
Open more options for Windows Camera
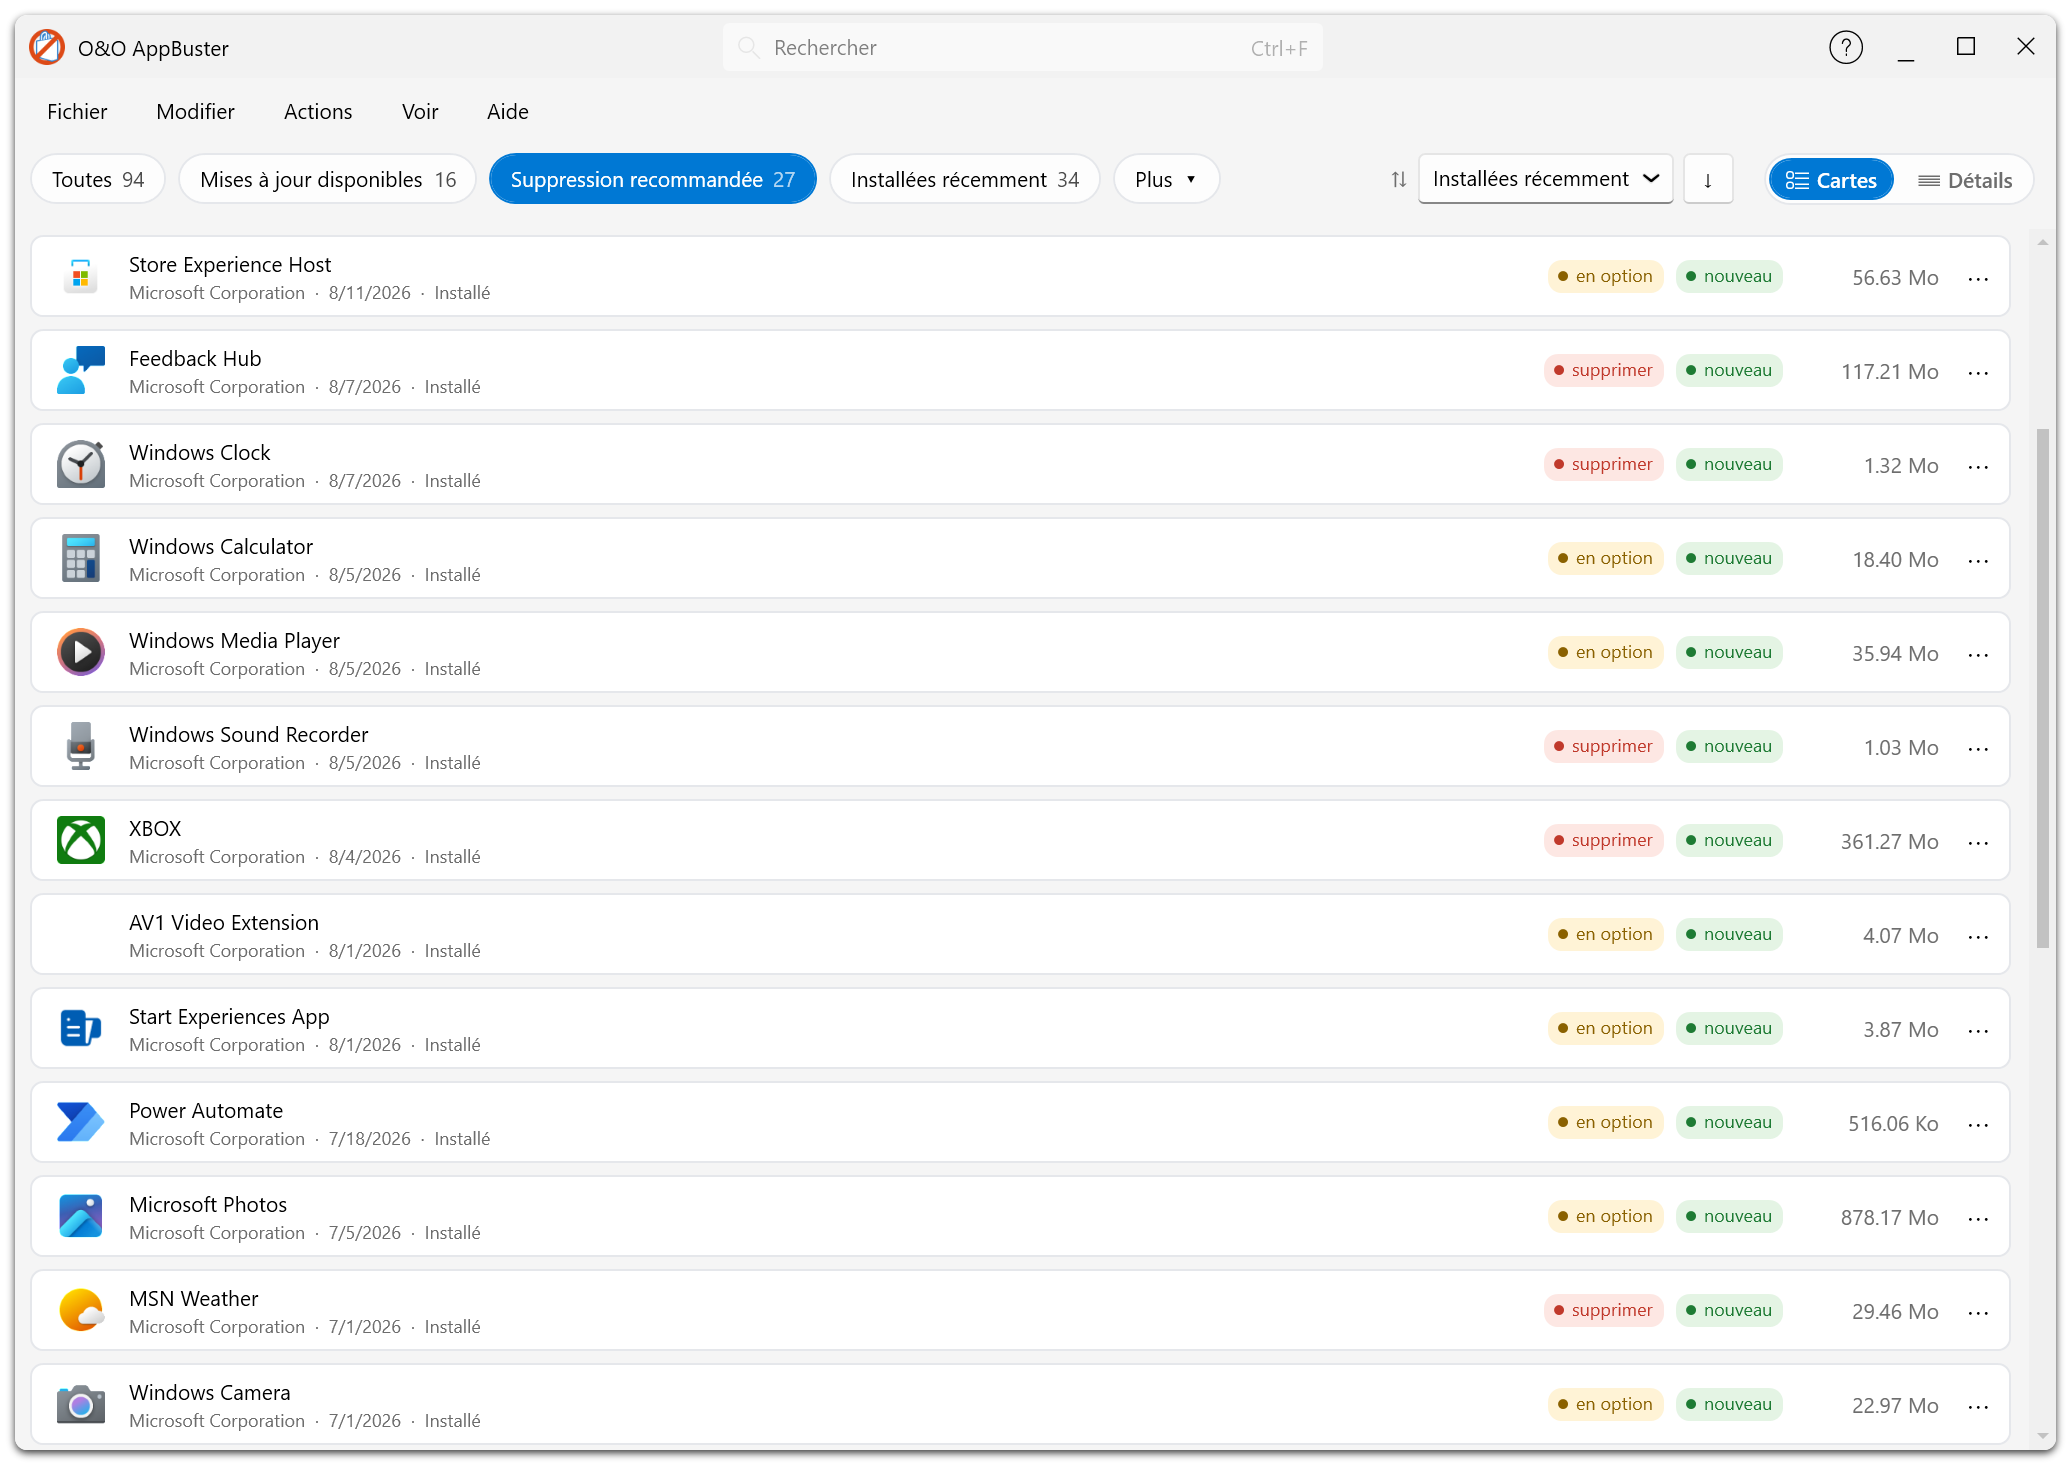(1978, 1407)
